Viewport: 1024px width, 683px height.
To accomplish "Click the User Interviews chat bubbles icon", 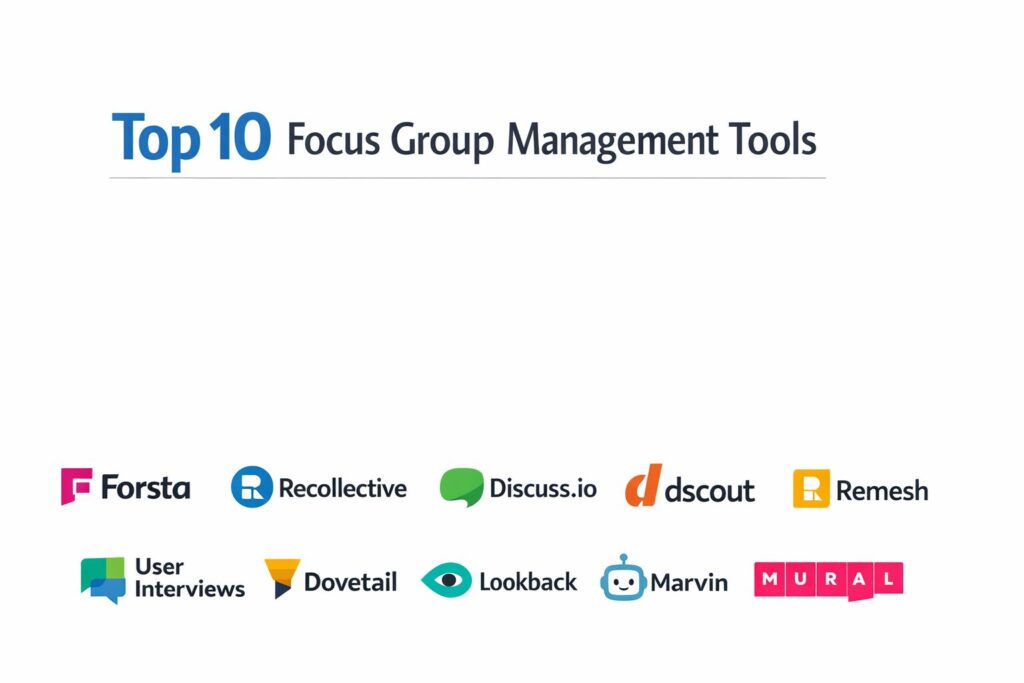I will pos(103,579).
